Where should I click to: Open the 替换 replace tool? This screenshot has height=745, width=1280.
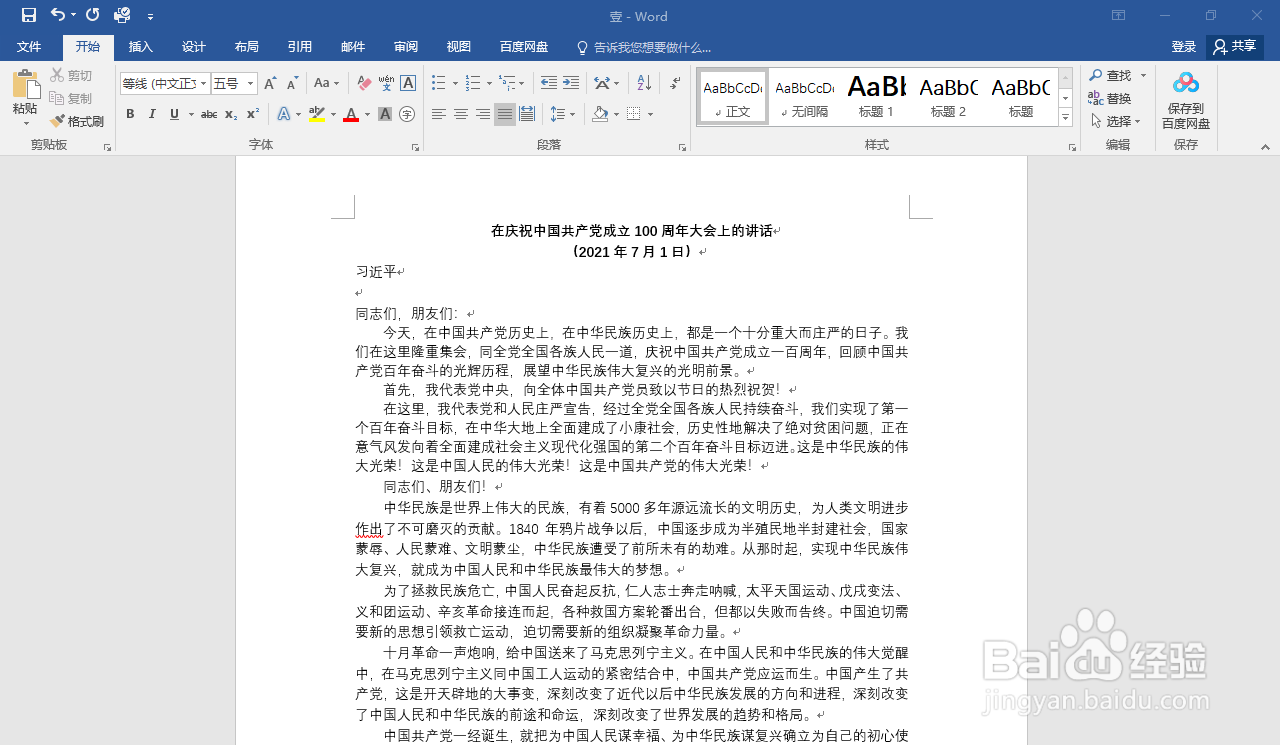click(1110, 98)
